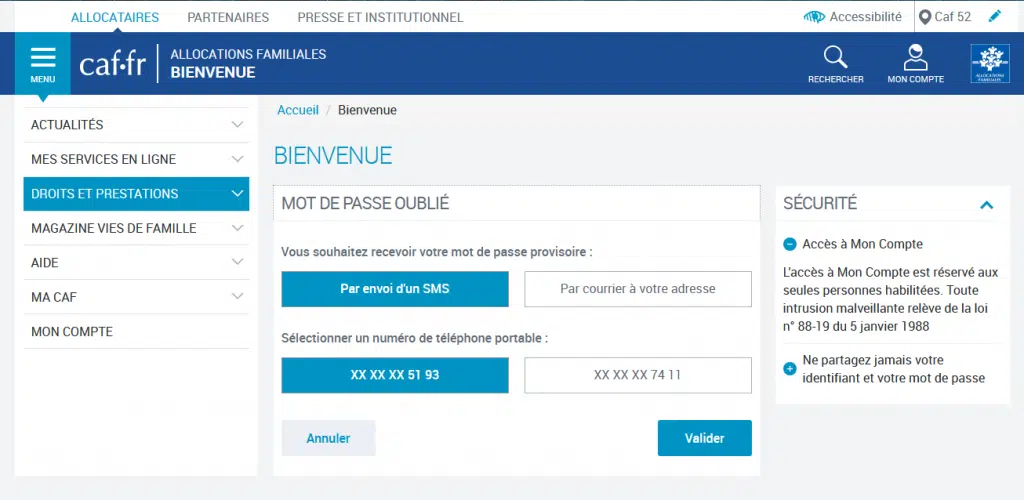Collapse the Sécurité panel chevron

(x=986, y=205)
